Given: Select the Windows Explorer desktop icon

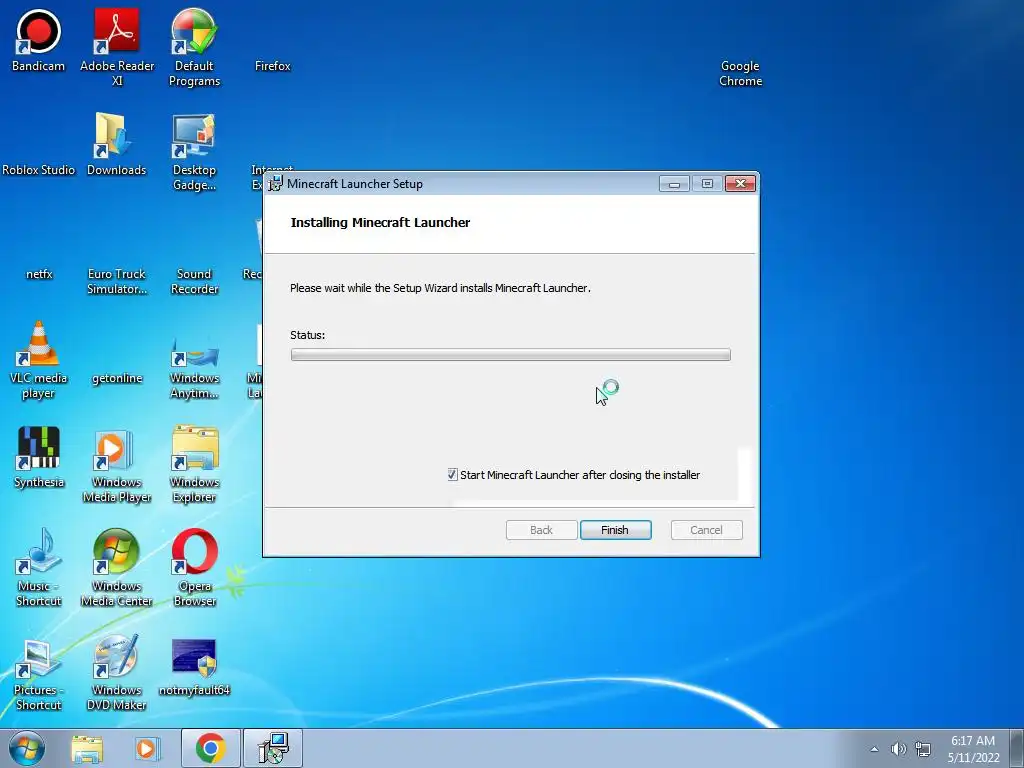Looking at the screenshot, I should click(x=194, y=465).
